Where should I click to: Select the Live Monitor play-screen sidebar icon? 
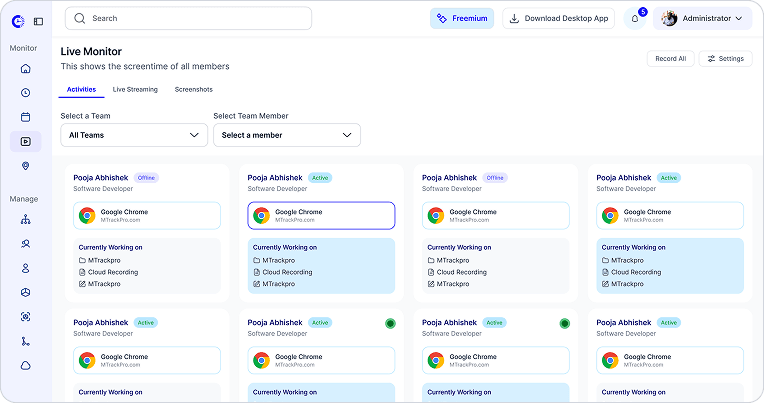click(26, 141)
